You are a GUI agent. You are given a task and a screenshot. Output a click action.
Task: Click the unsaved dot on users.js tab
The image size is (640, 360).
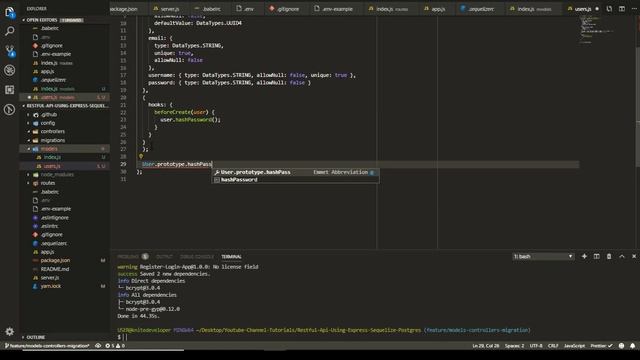click(x=597, y=9)
